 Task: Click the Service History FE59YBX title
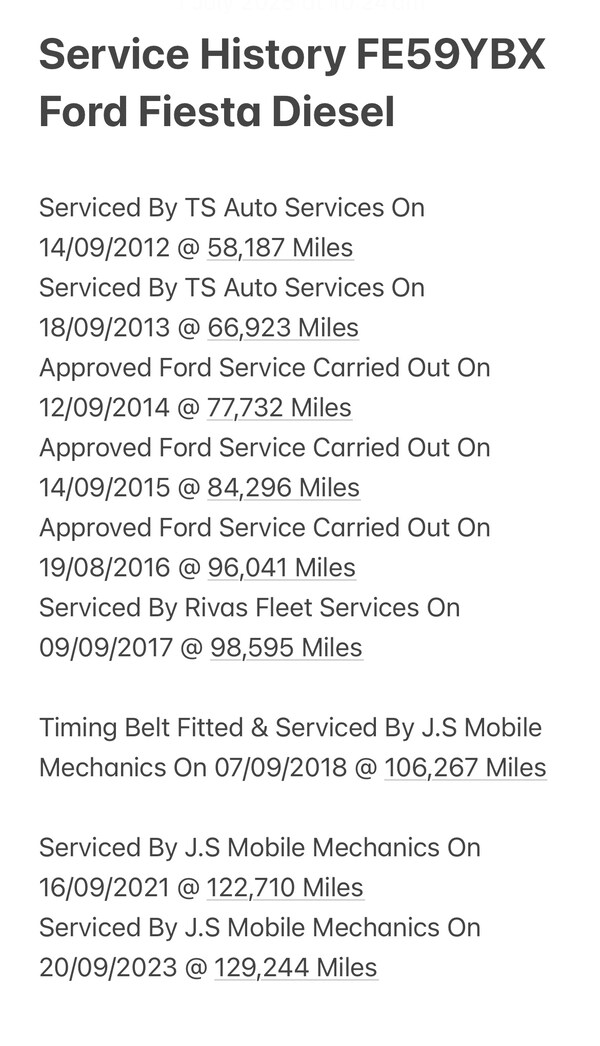pos(292,56)
